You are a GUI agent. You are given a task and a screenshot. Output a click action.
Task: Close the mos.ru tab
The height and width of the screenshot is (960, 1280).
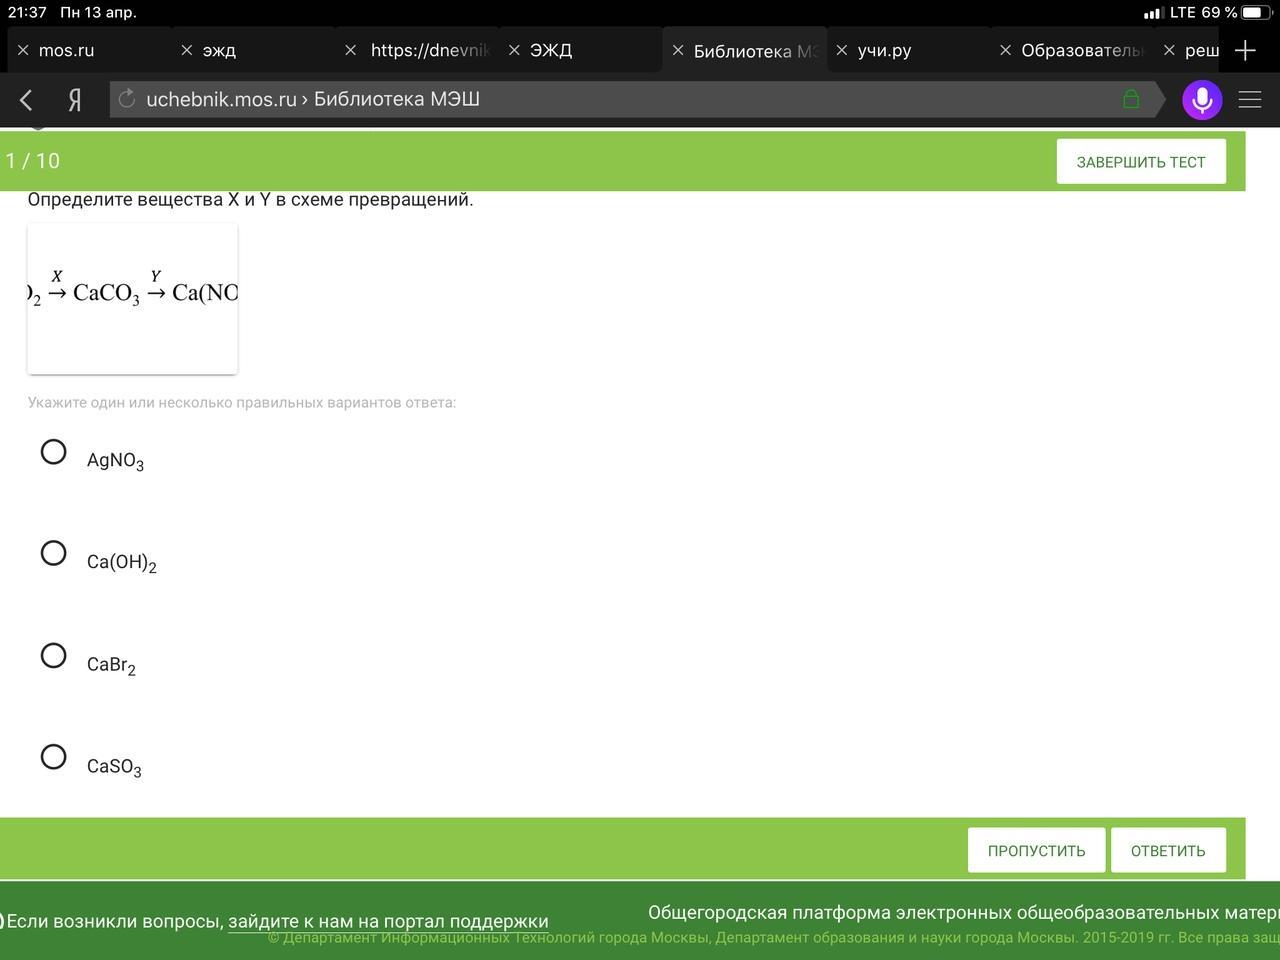[x=23, y=50]
